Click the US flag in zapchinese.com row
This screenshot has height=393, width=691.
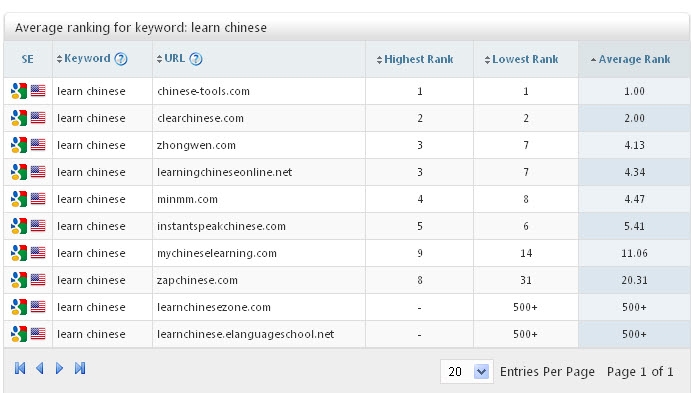point(38,280)
